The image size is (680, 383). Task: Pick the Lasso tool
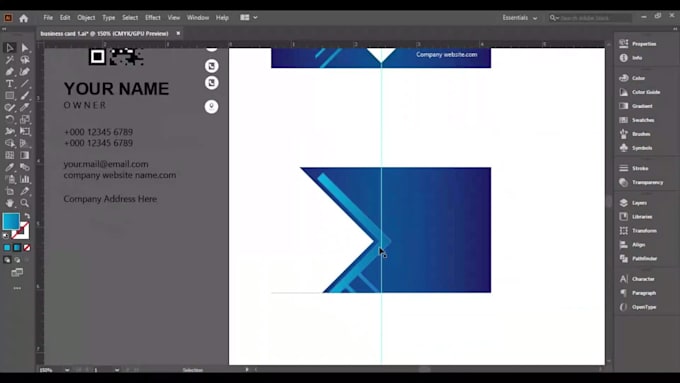25,60
